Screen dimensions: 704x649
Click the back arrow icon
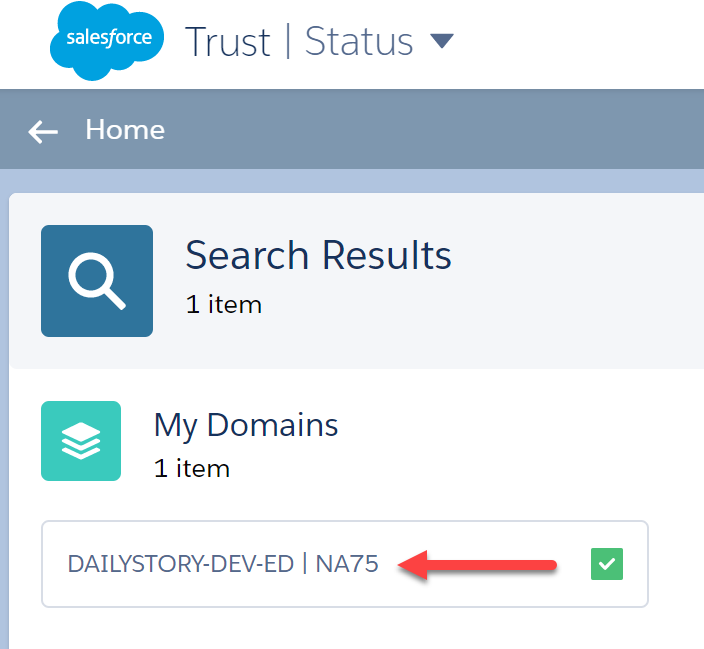point(43,132)
